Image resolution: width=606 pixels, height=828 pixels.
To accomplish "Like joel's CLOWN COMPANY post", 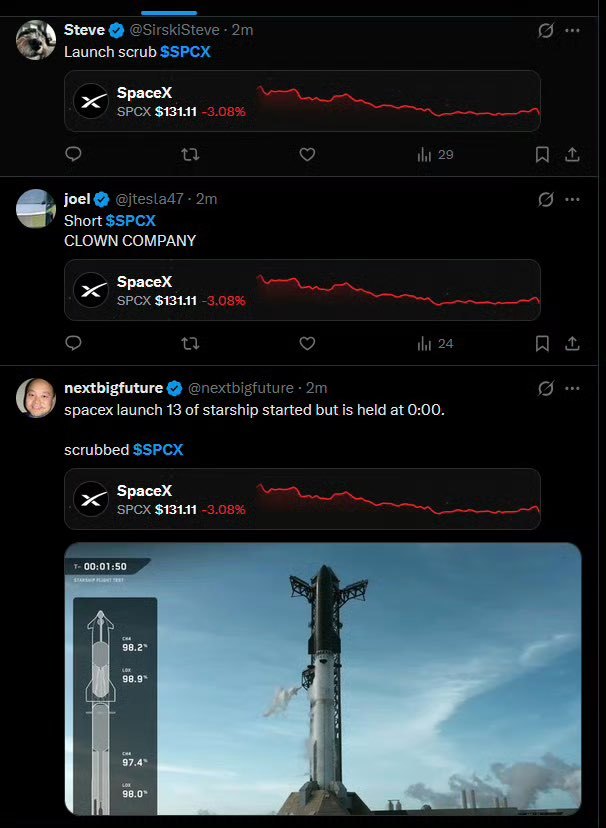I will pos(307,344).
